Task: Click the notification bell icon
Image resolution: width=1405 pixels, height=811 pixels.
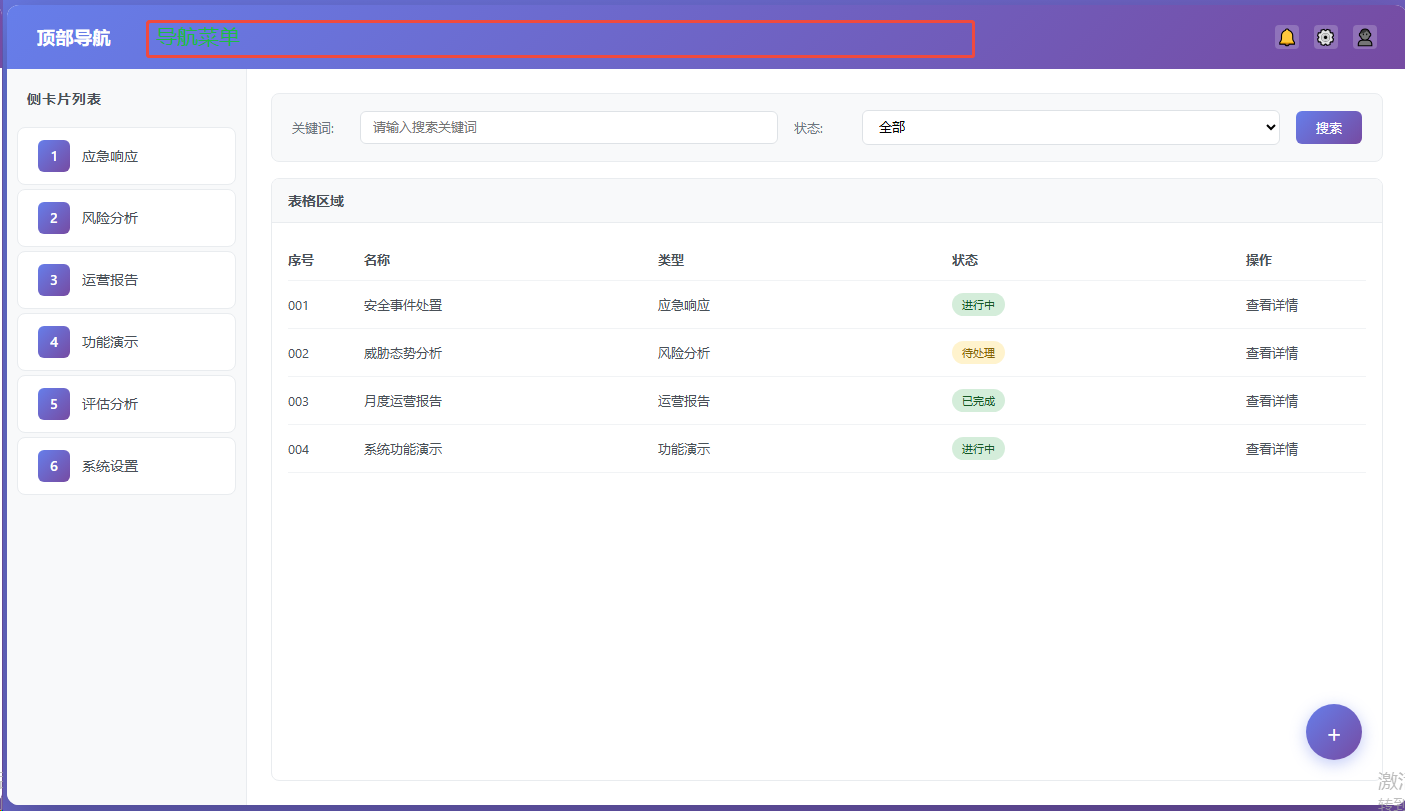Action: [1287, 38]
